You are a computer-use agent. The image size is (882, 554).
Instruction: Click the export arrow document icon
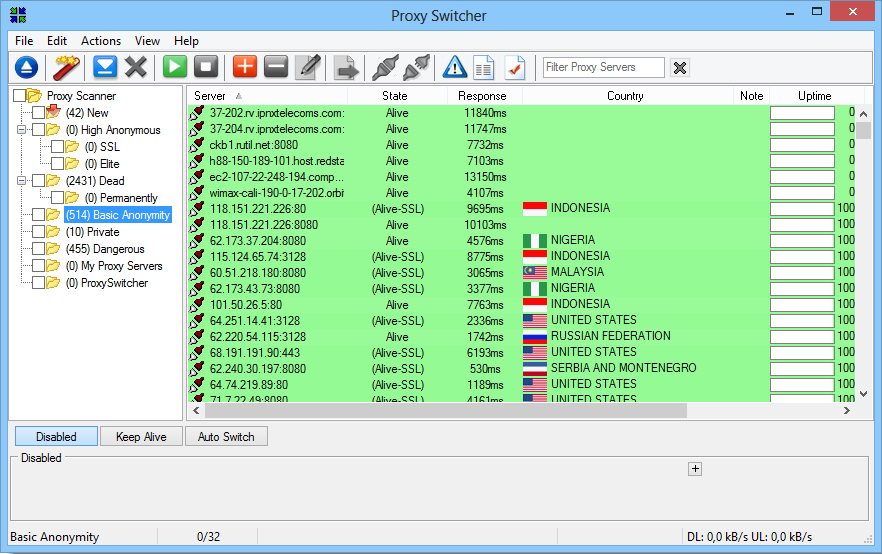click(346, 67)
